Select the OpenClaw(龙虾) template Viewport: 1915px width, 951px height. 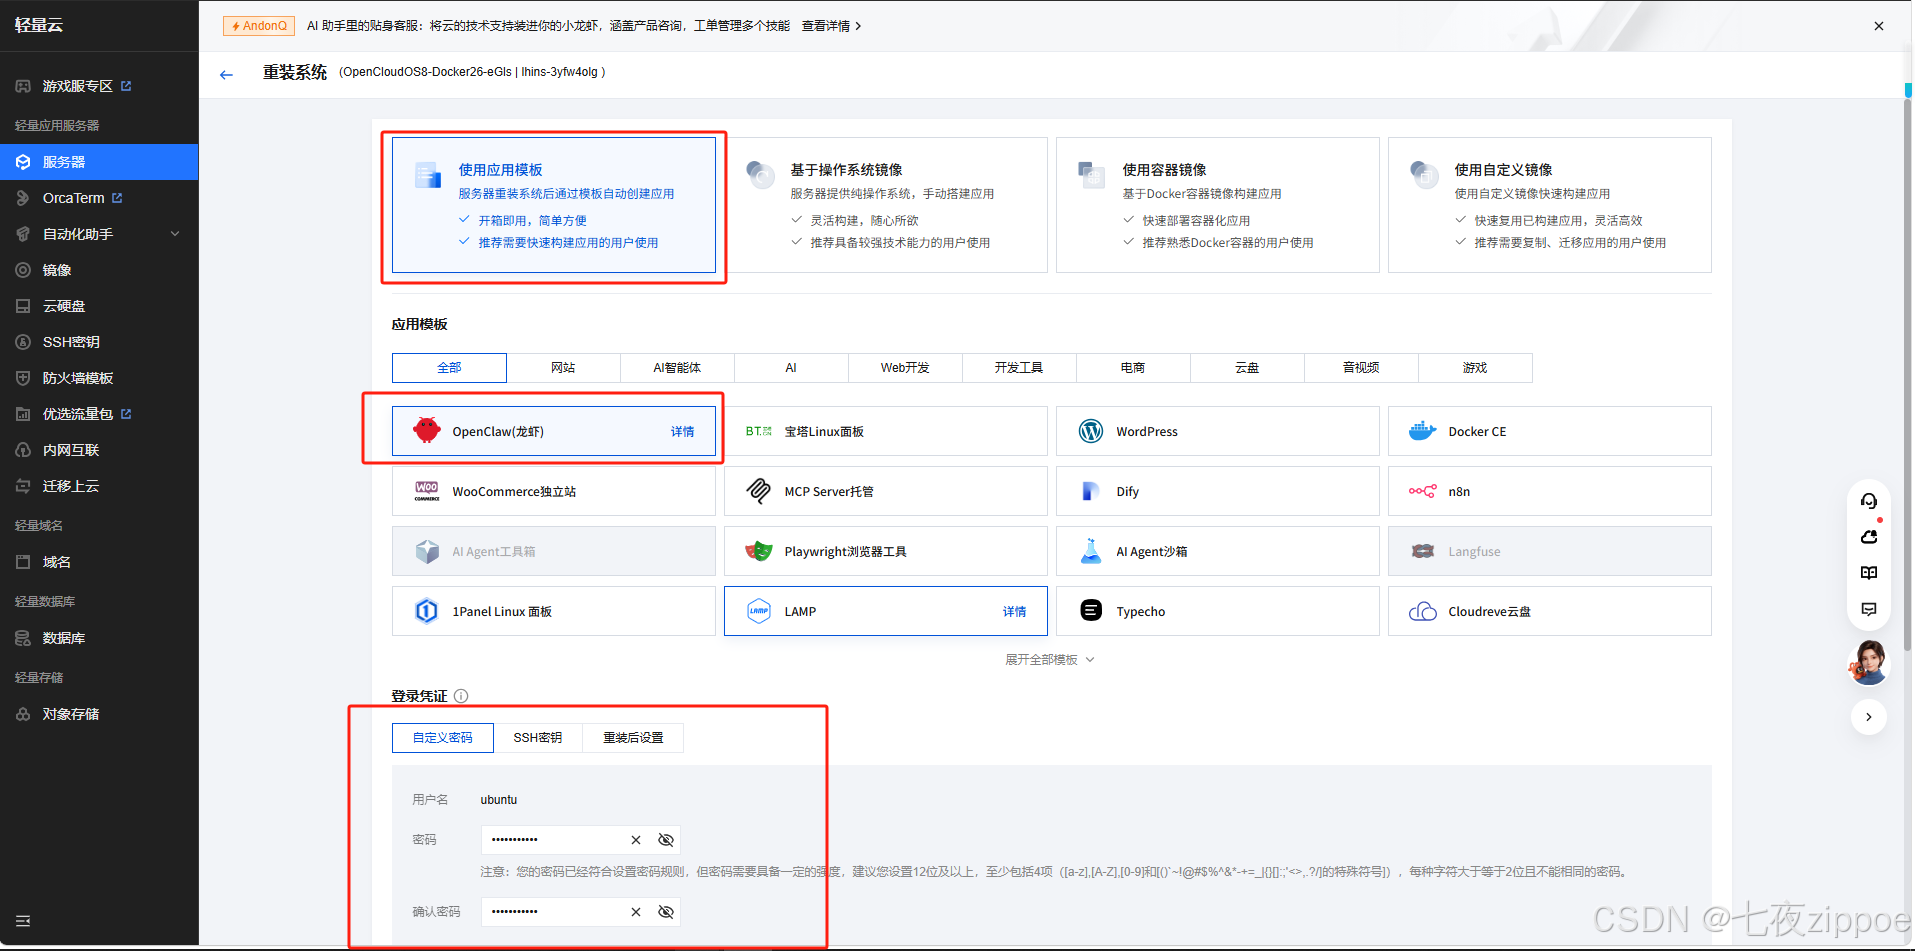point(554,431)
